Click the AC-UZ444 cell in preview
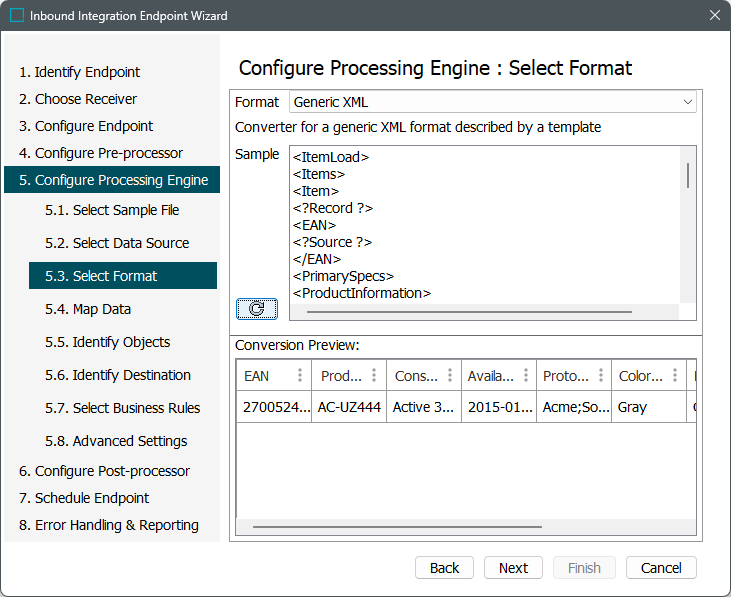The width and height of the screenshot is (731, 597). point(349,407)
